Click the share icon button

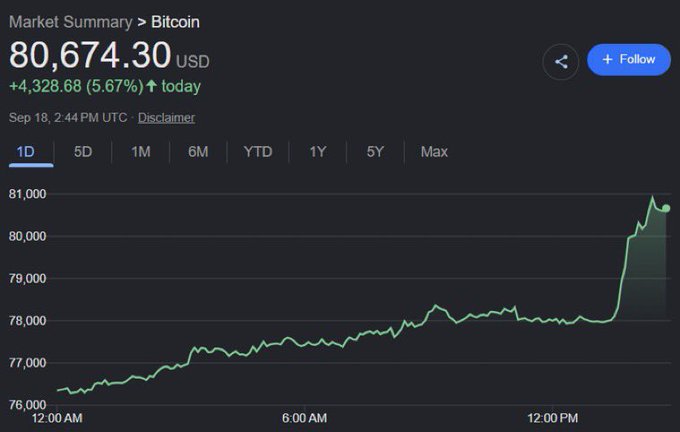(x=561, y=62)
